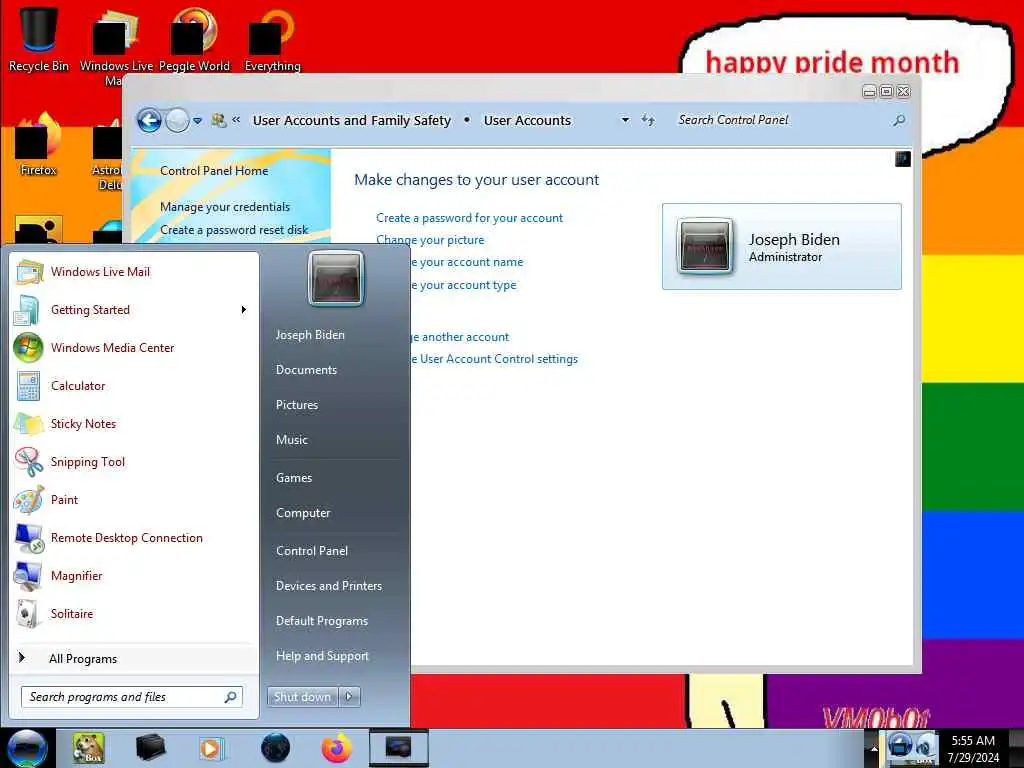
Task: Click the Shut down button
Action: pyautogui.click(x=302, y=697)
